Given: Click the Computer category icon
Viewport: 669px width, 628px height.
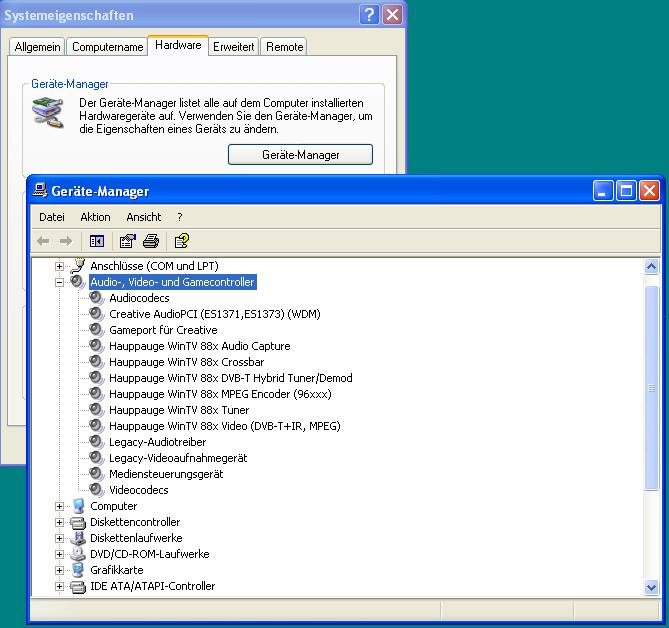Looking at the screenshot, I should [x=78, y=506].
